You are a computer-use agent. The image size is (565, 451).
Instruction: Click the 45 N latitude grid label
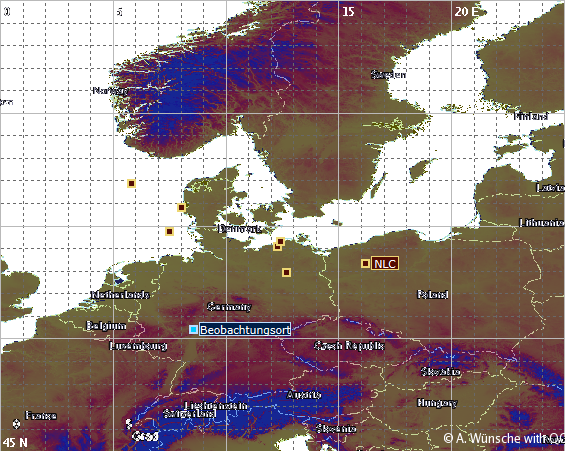tap(15, 442)
